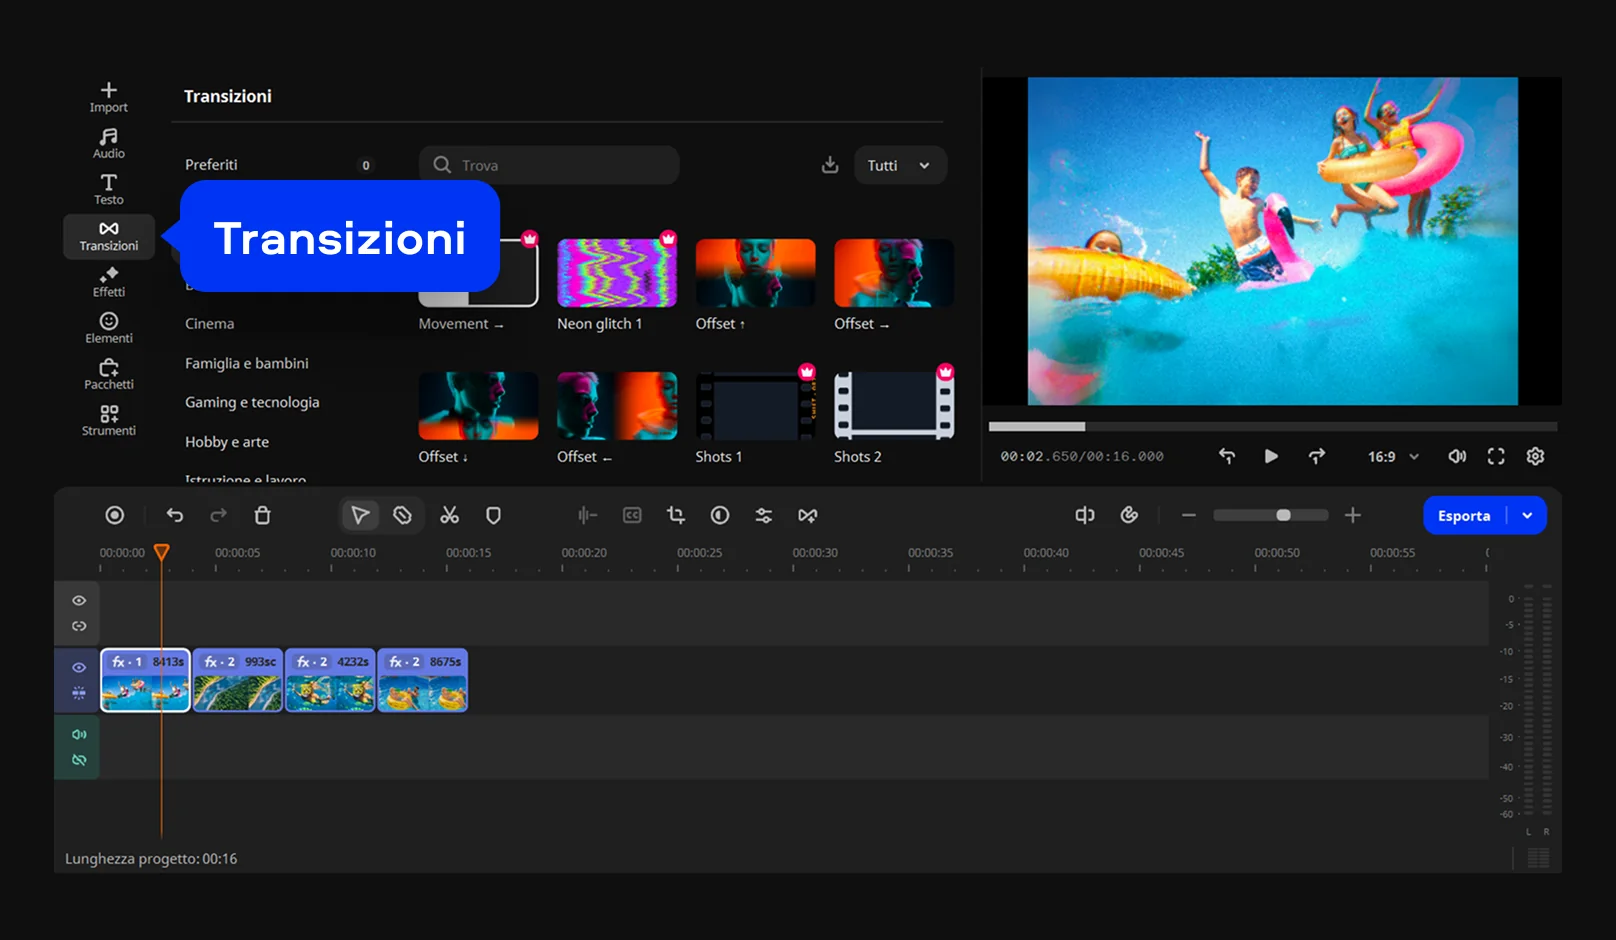Select the Cinema transitions category
This screenshot has width=1616, height=940.
pos(210,324)
